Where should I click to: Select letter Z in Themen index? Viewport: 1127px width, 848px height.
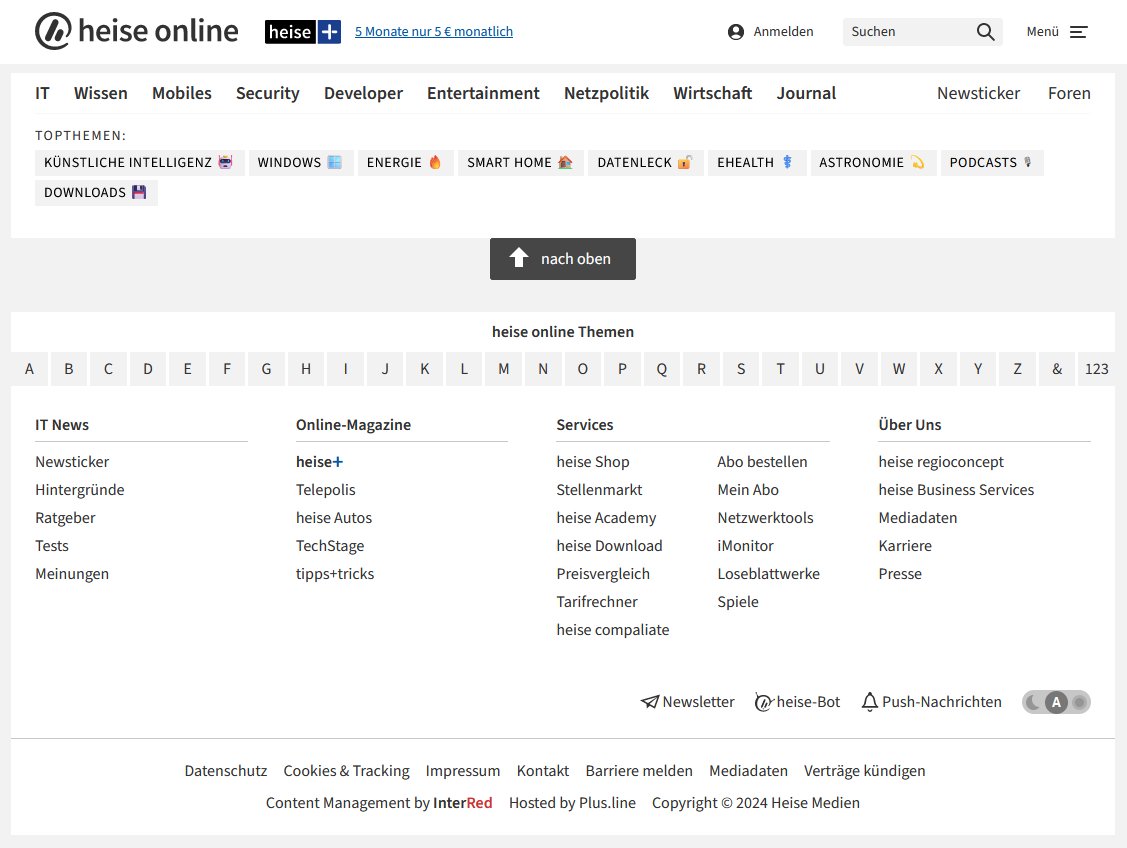1018,369
